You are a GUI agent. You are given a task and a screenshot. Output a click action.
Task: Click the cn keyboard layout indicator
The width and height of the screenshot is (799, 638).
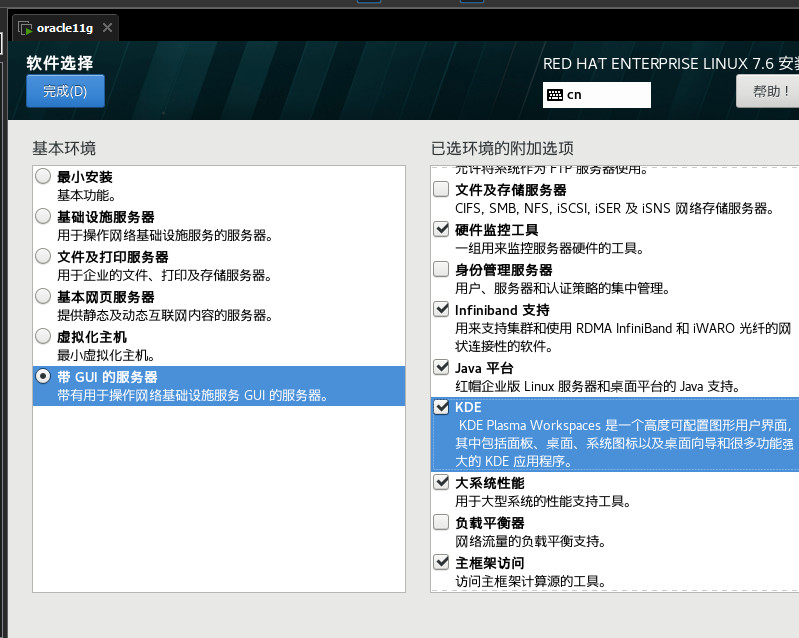[597, 95]
